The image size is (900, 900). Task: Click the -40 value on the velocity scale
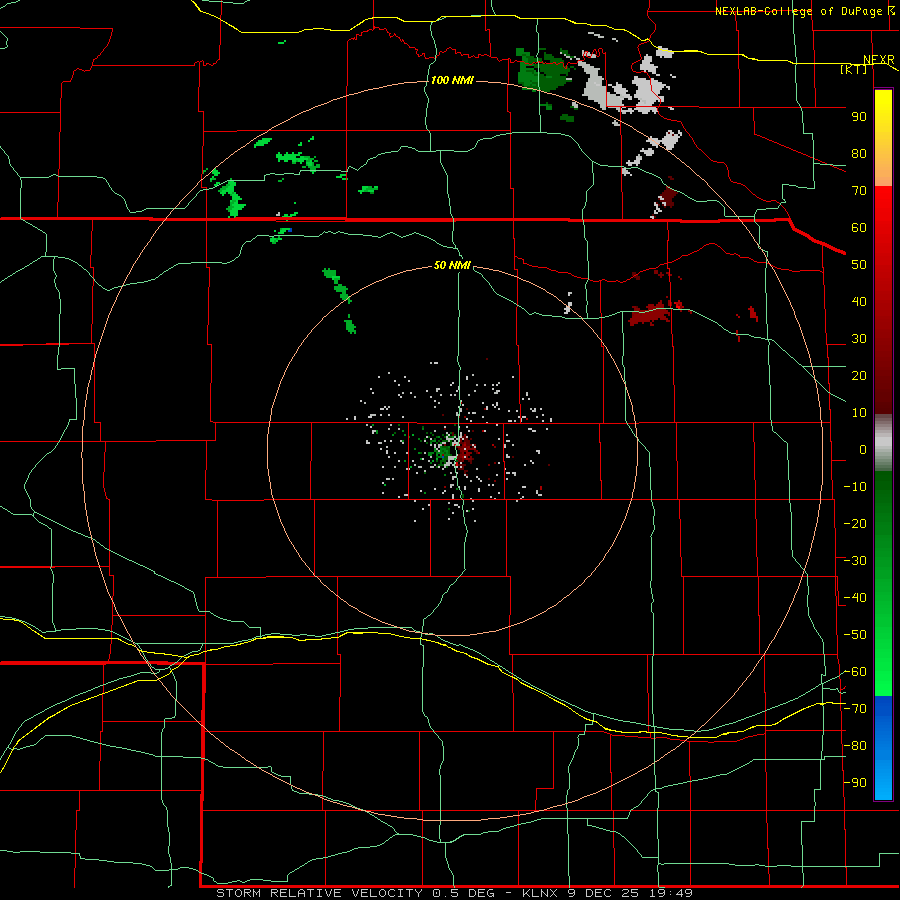coord(855,598)
